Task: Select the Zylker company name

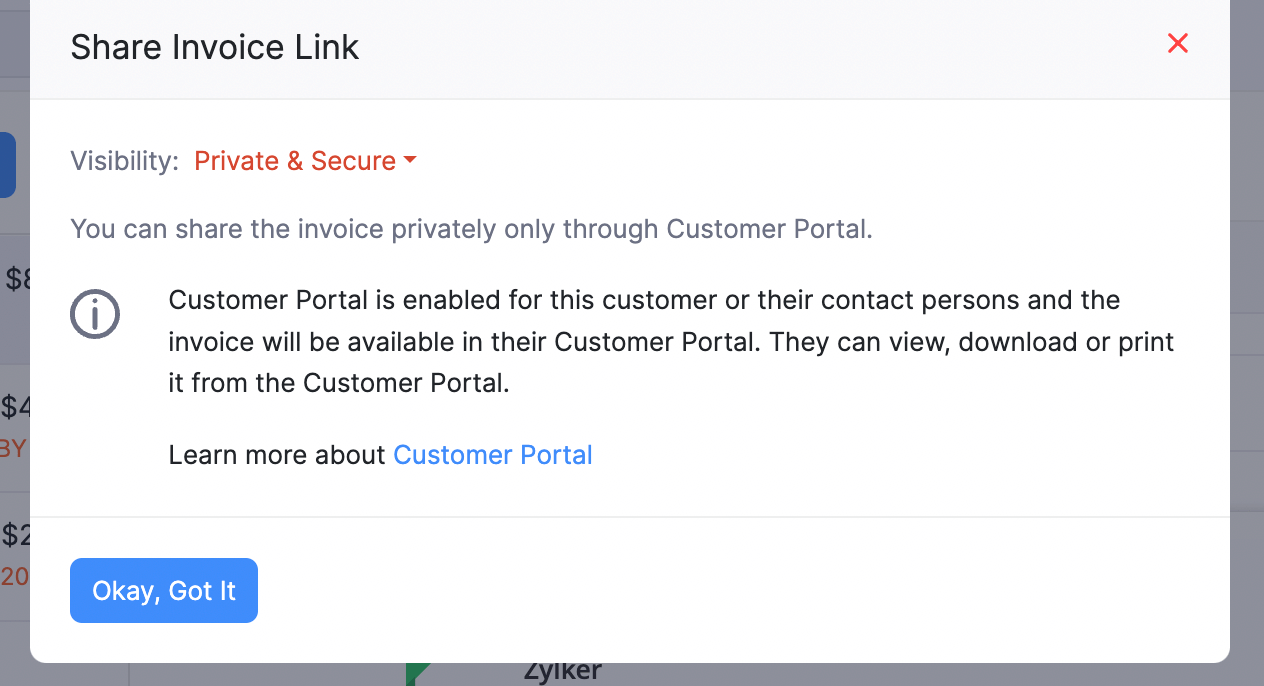Action: pyautogui.click(x=562, y=670)
